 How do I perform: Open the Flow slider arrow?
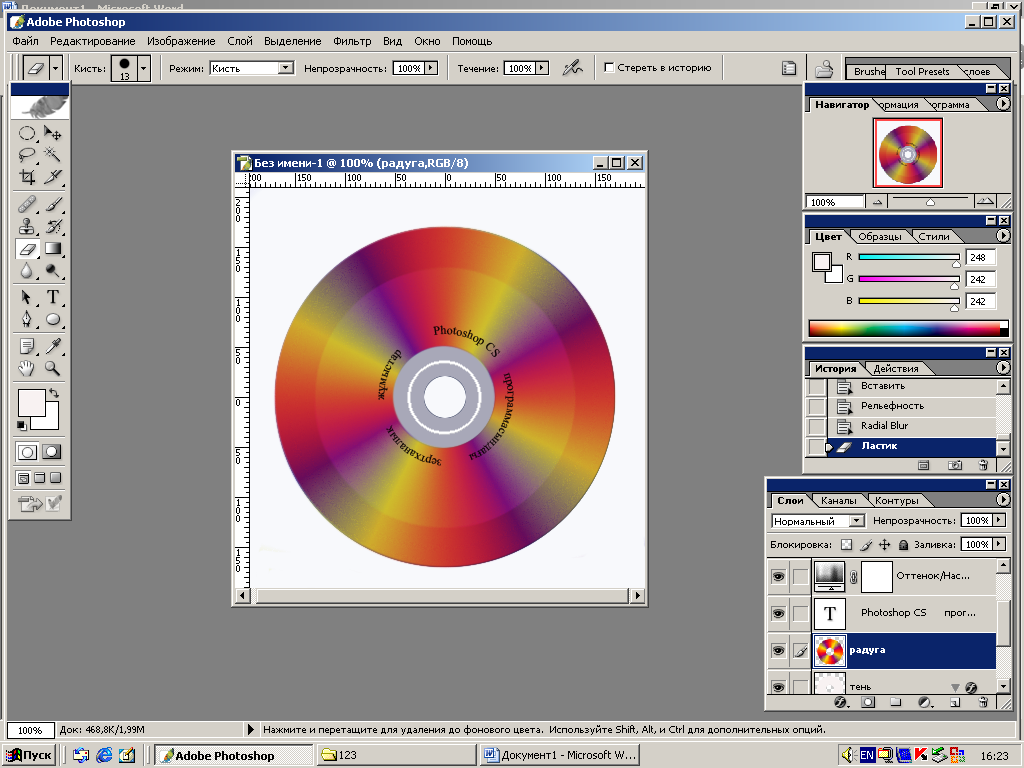point(542,68)
